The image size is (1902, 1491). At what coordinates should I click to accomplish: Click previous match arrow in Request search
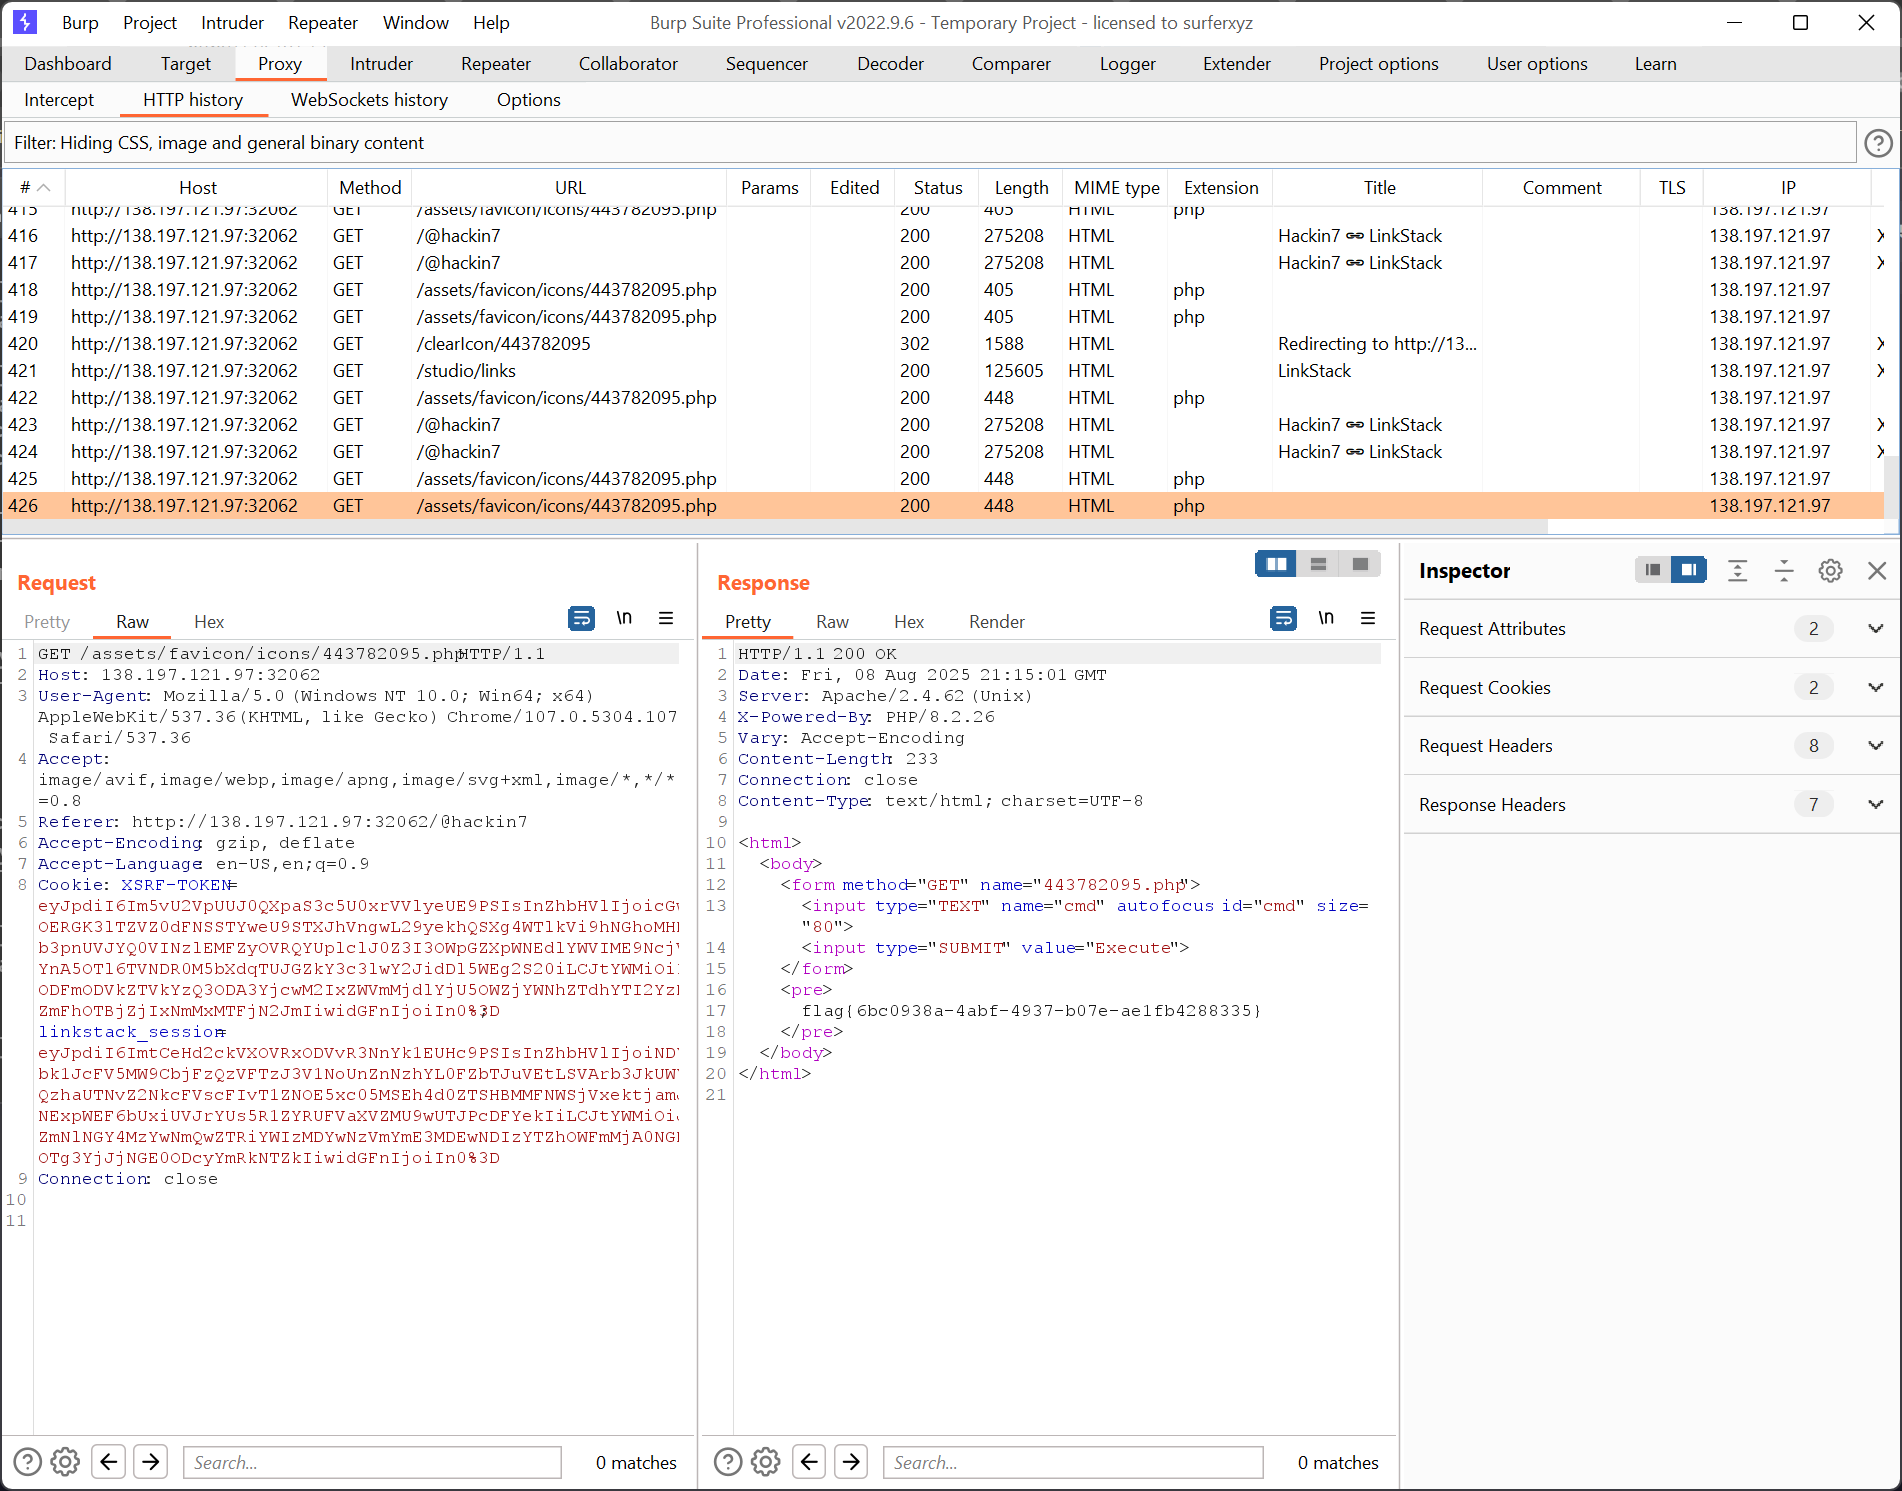(109, 1462)
